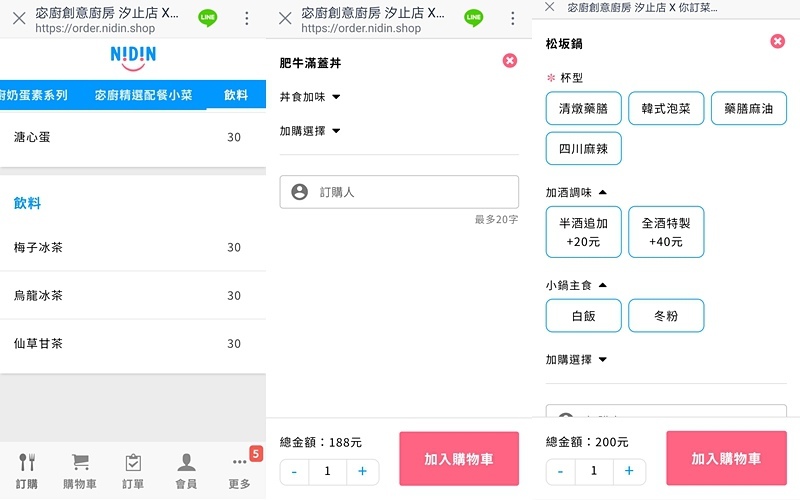Select the 清燉藥膳 soup option
This screenshot has width=800, height=500.
[584, 108]
